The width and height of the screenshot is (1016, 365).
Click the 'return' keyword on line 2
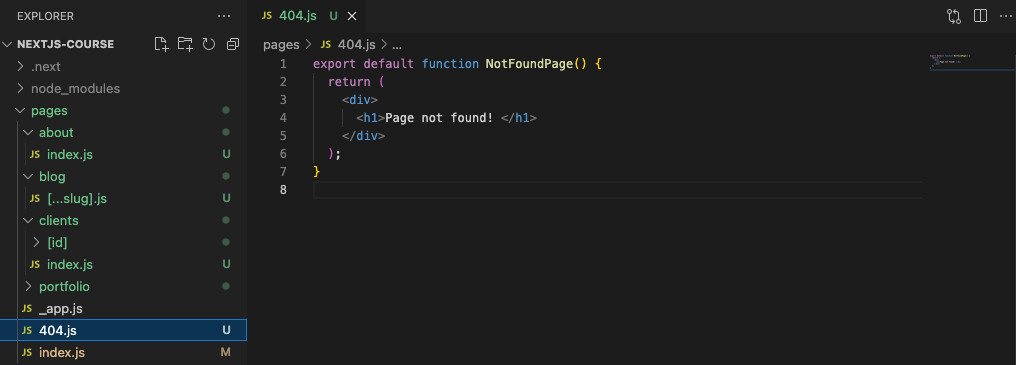pyautogui.click(x=349, y=82)
